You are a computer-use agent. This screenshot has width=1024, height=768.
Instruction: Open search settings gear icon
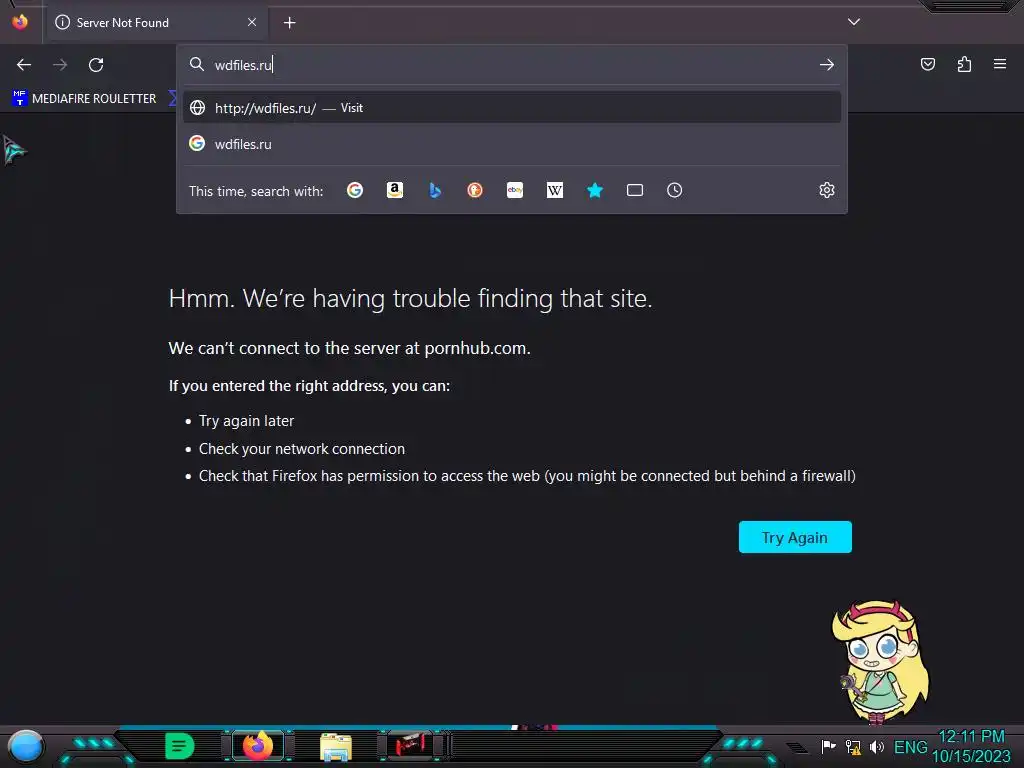point(827,190)
